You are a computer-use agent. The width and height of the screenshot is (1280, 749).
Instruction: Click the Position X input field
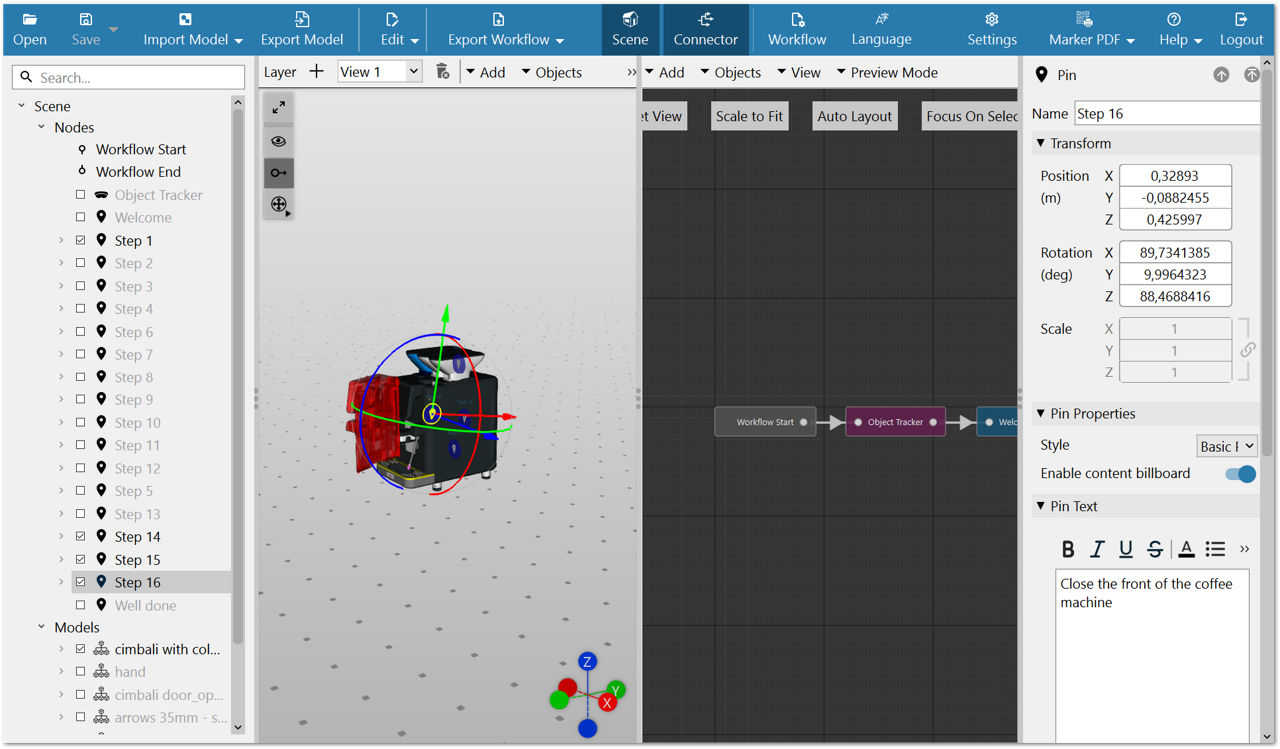1175,176
